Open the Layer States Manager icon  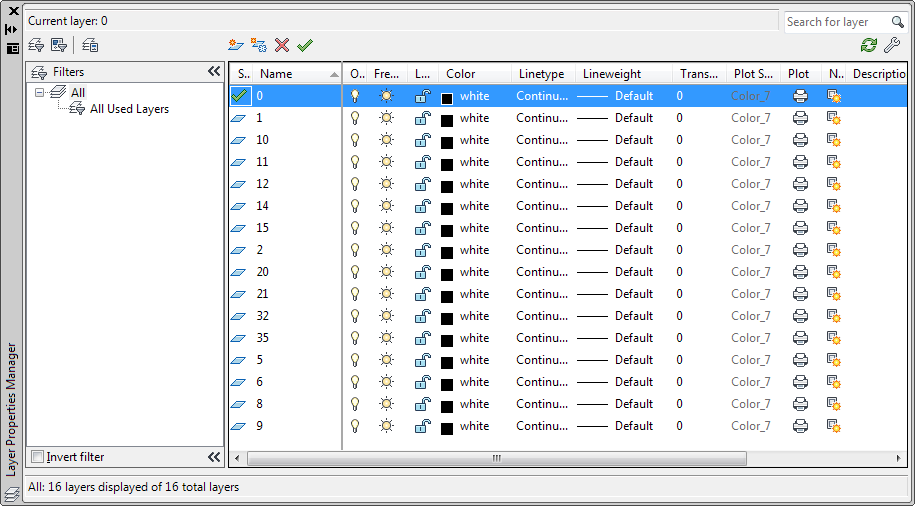pyautogui.click(x=90, y=45)
